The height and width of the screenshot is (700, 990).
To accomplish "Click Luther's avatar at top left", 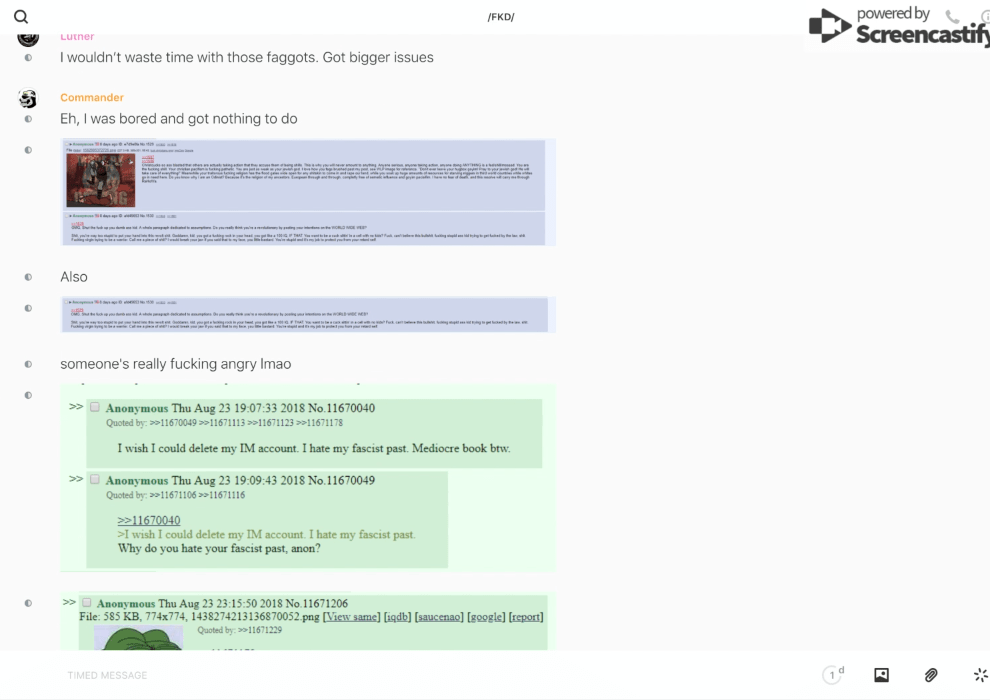I will coord(28,38).
